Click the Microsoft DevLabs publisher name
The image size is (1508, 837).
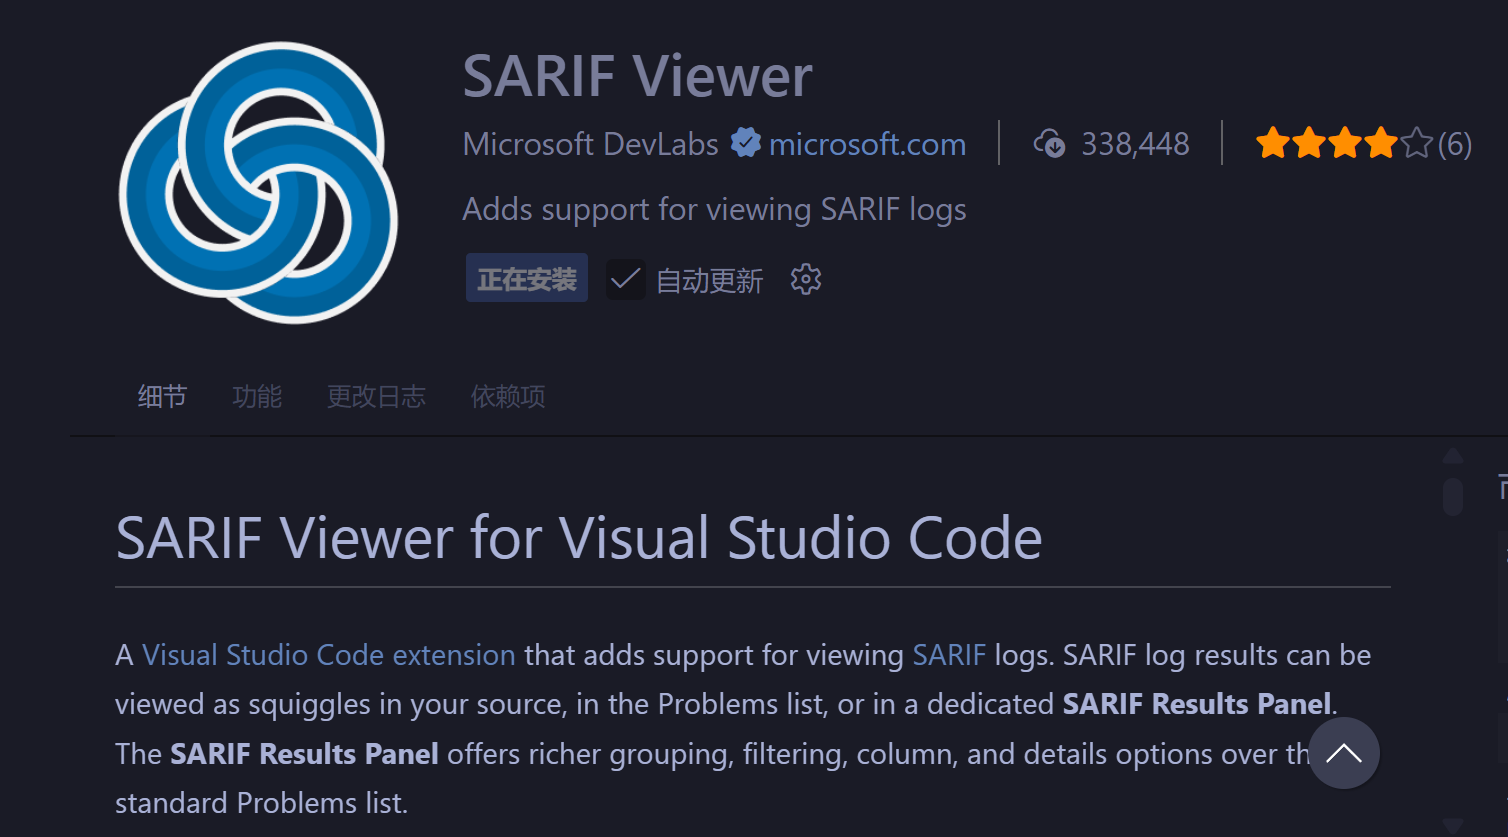point(590,144)
